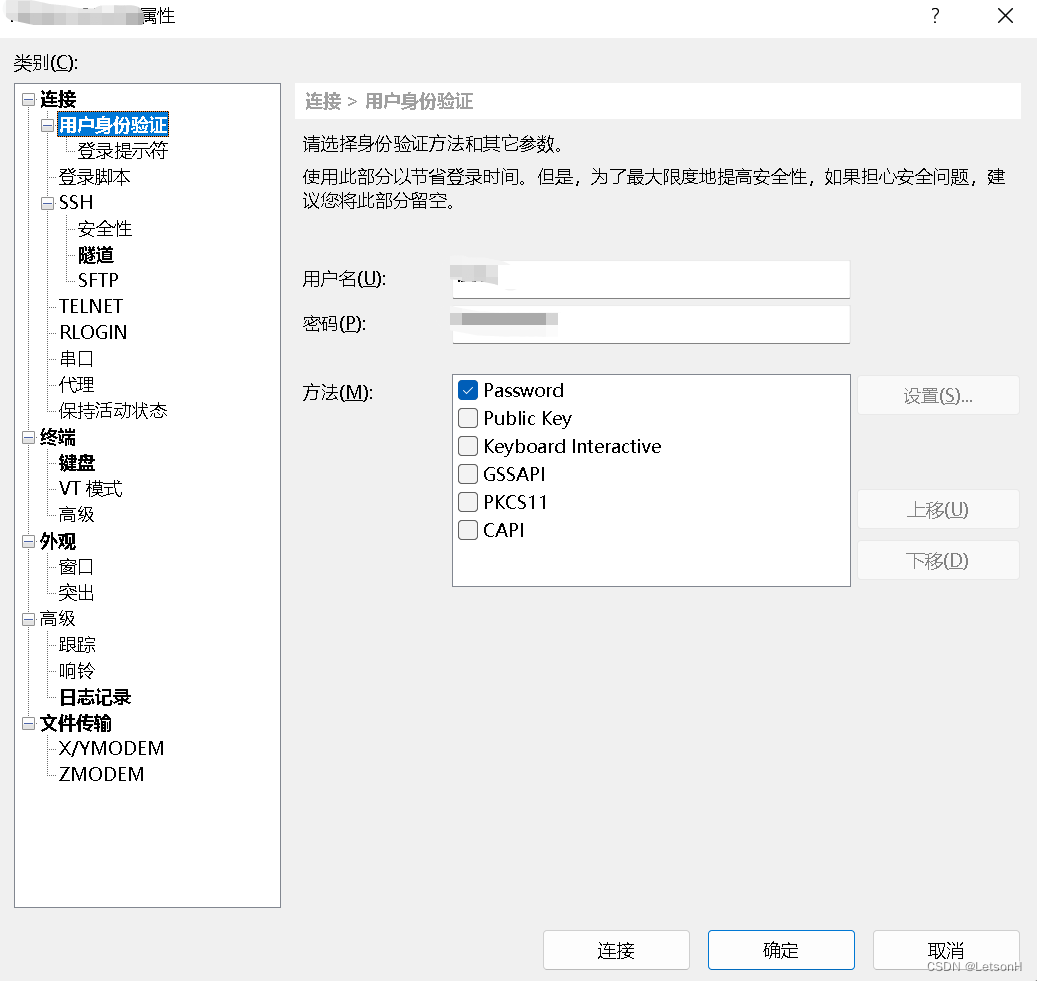The height and width of the screenshot is (981, 1037).
Task: Open the TELNET settings page
Action: click(90, 306)
